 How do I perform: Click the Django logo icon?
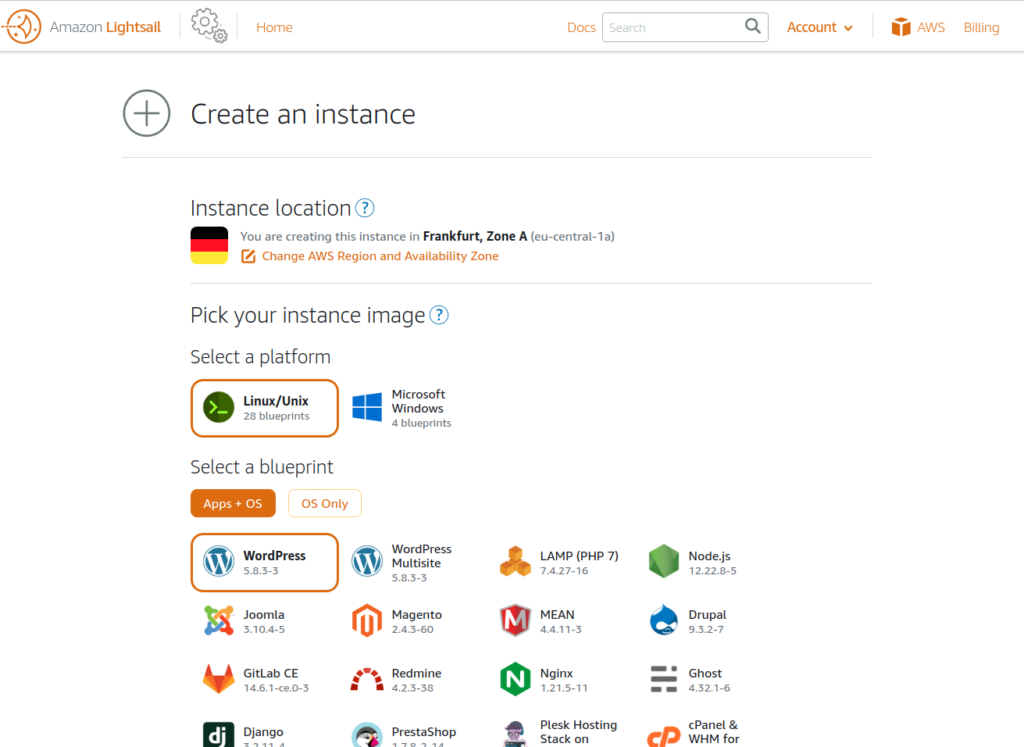pyautogui.click(x=219, y=735)
